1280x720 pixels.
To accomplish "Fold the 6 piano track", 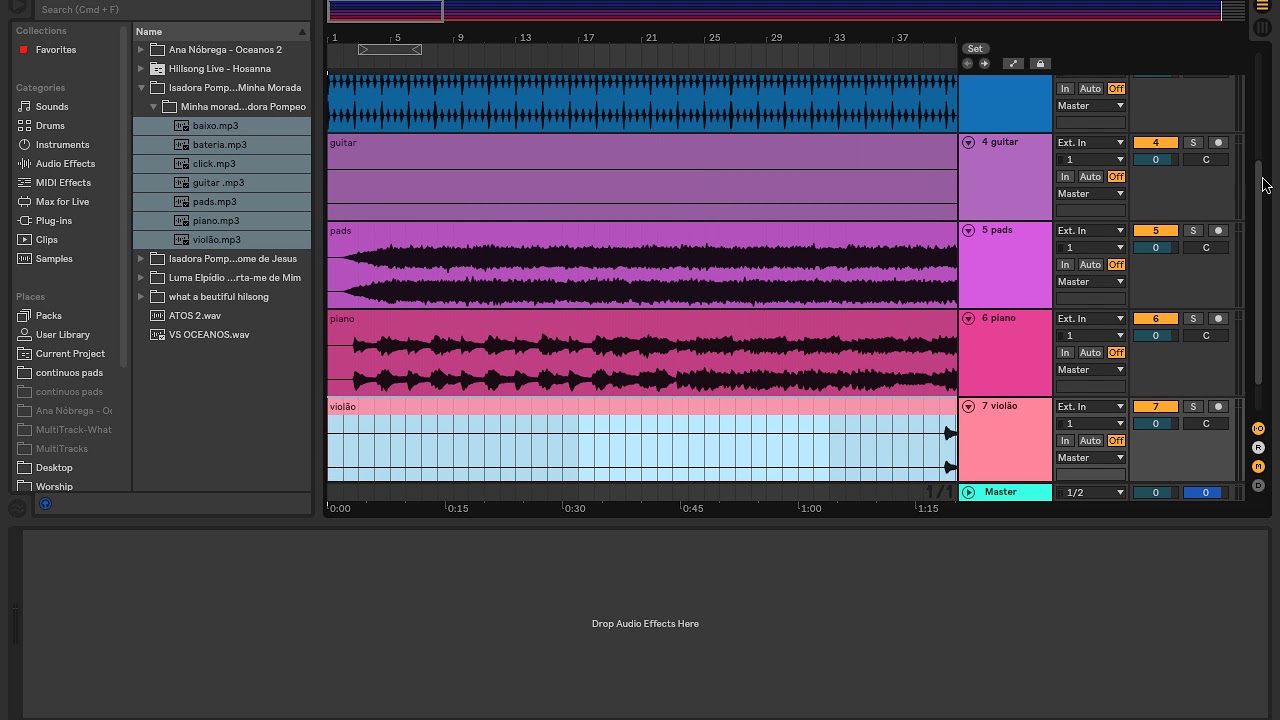I will point(968,319).
